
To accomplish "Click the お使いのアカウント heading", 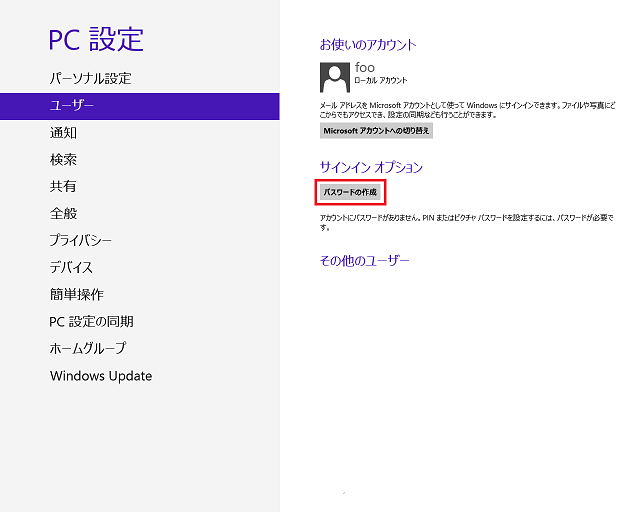I will [x=368, y=45].
